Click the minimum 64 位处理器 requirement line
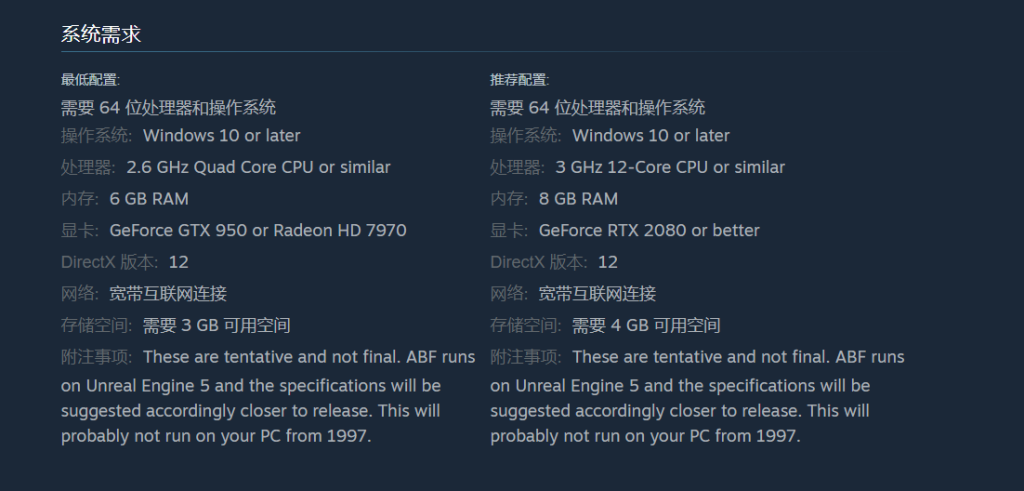Screen dimensions: 1024x491 tap(168, 107)
